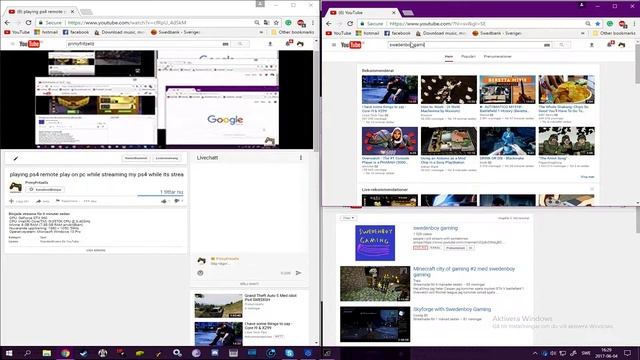This screenshot has height=360, width=640.
Task: Reload page in left Chrome window
Action: point(28,23)
